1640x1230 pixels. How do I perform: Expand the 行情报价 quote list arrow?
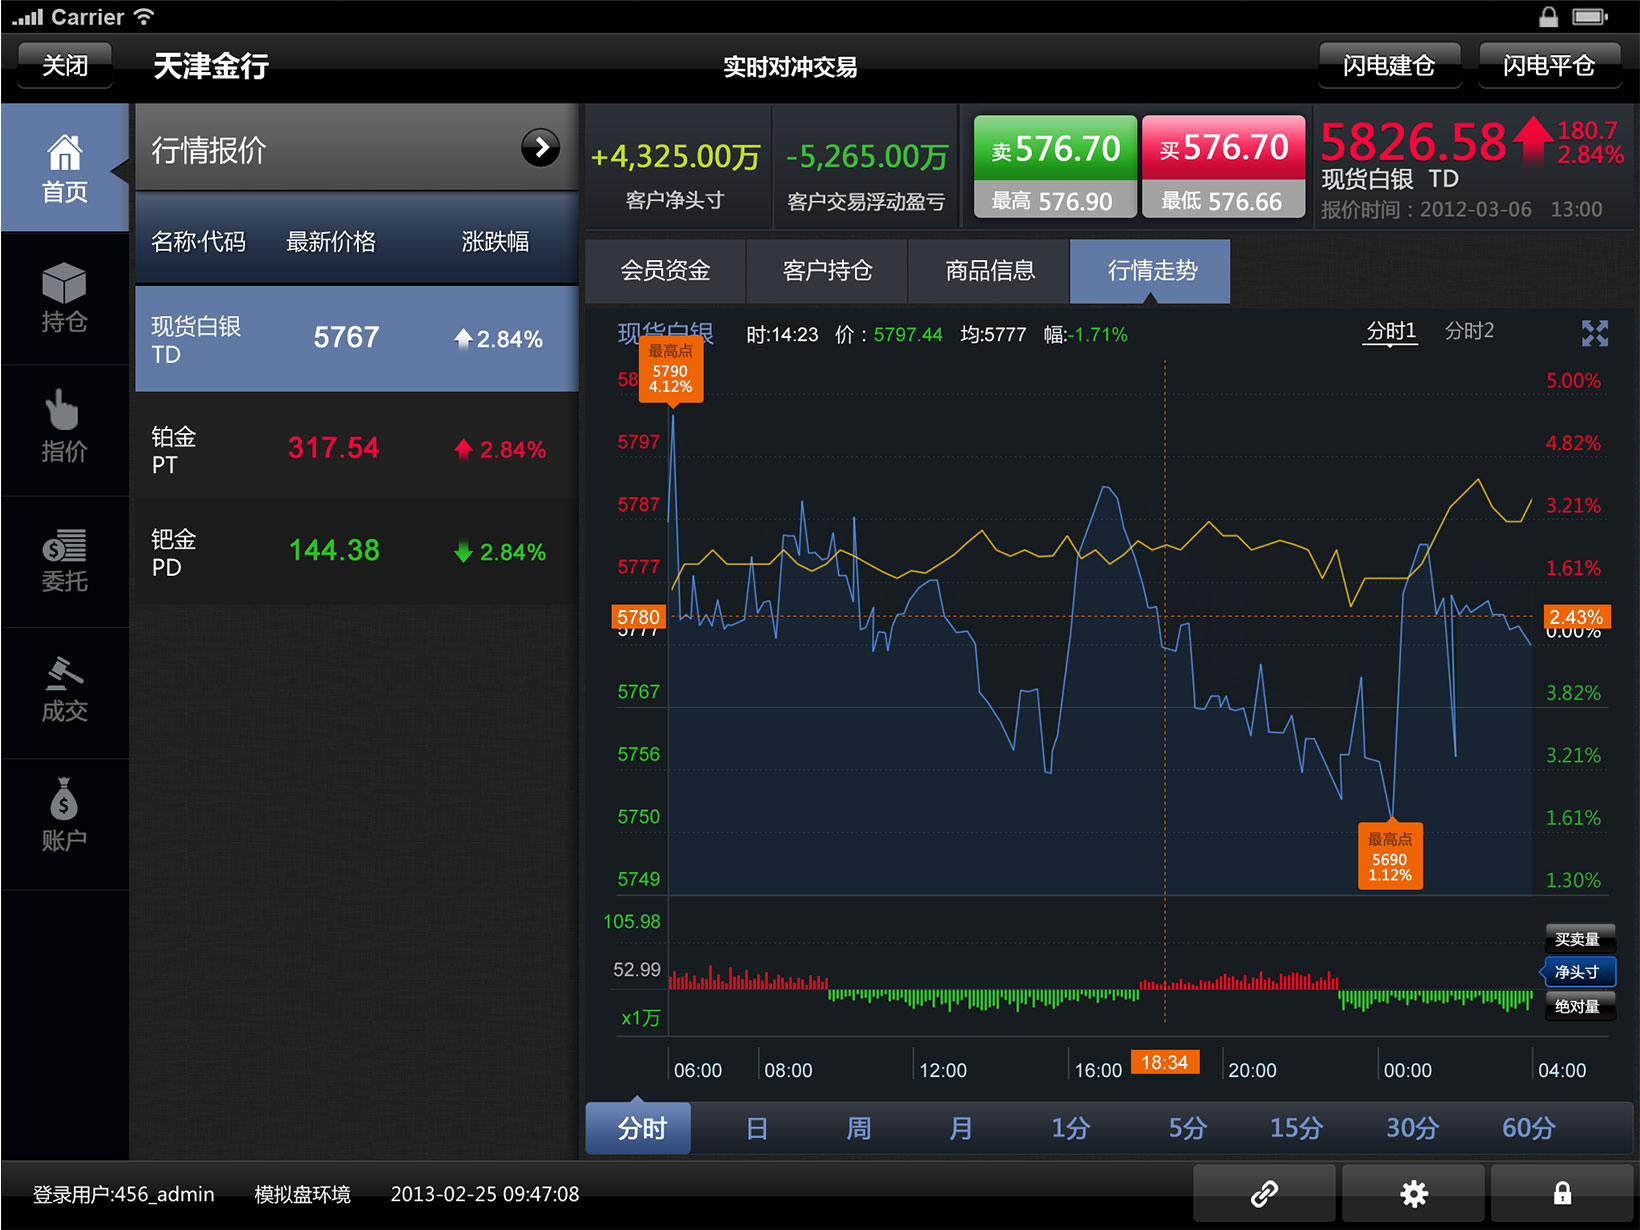[541, 148]
